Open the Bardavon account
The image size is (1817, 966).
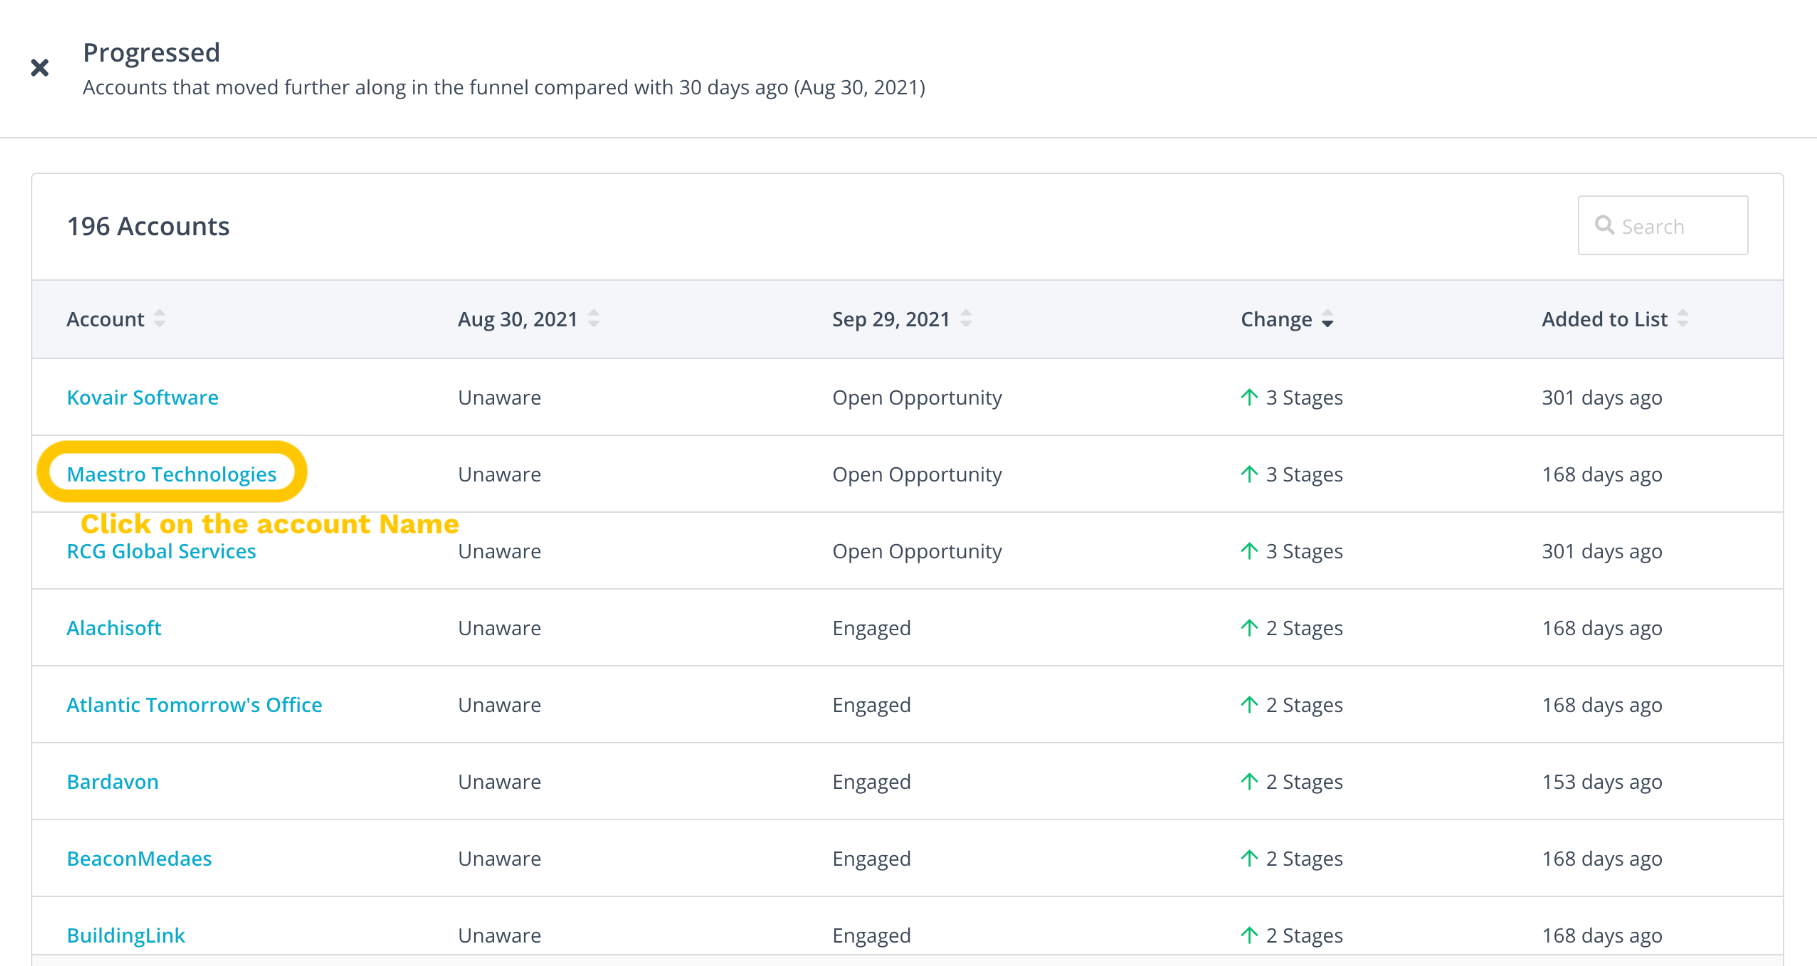[x=112, y=782]
